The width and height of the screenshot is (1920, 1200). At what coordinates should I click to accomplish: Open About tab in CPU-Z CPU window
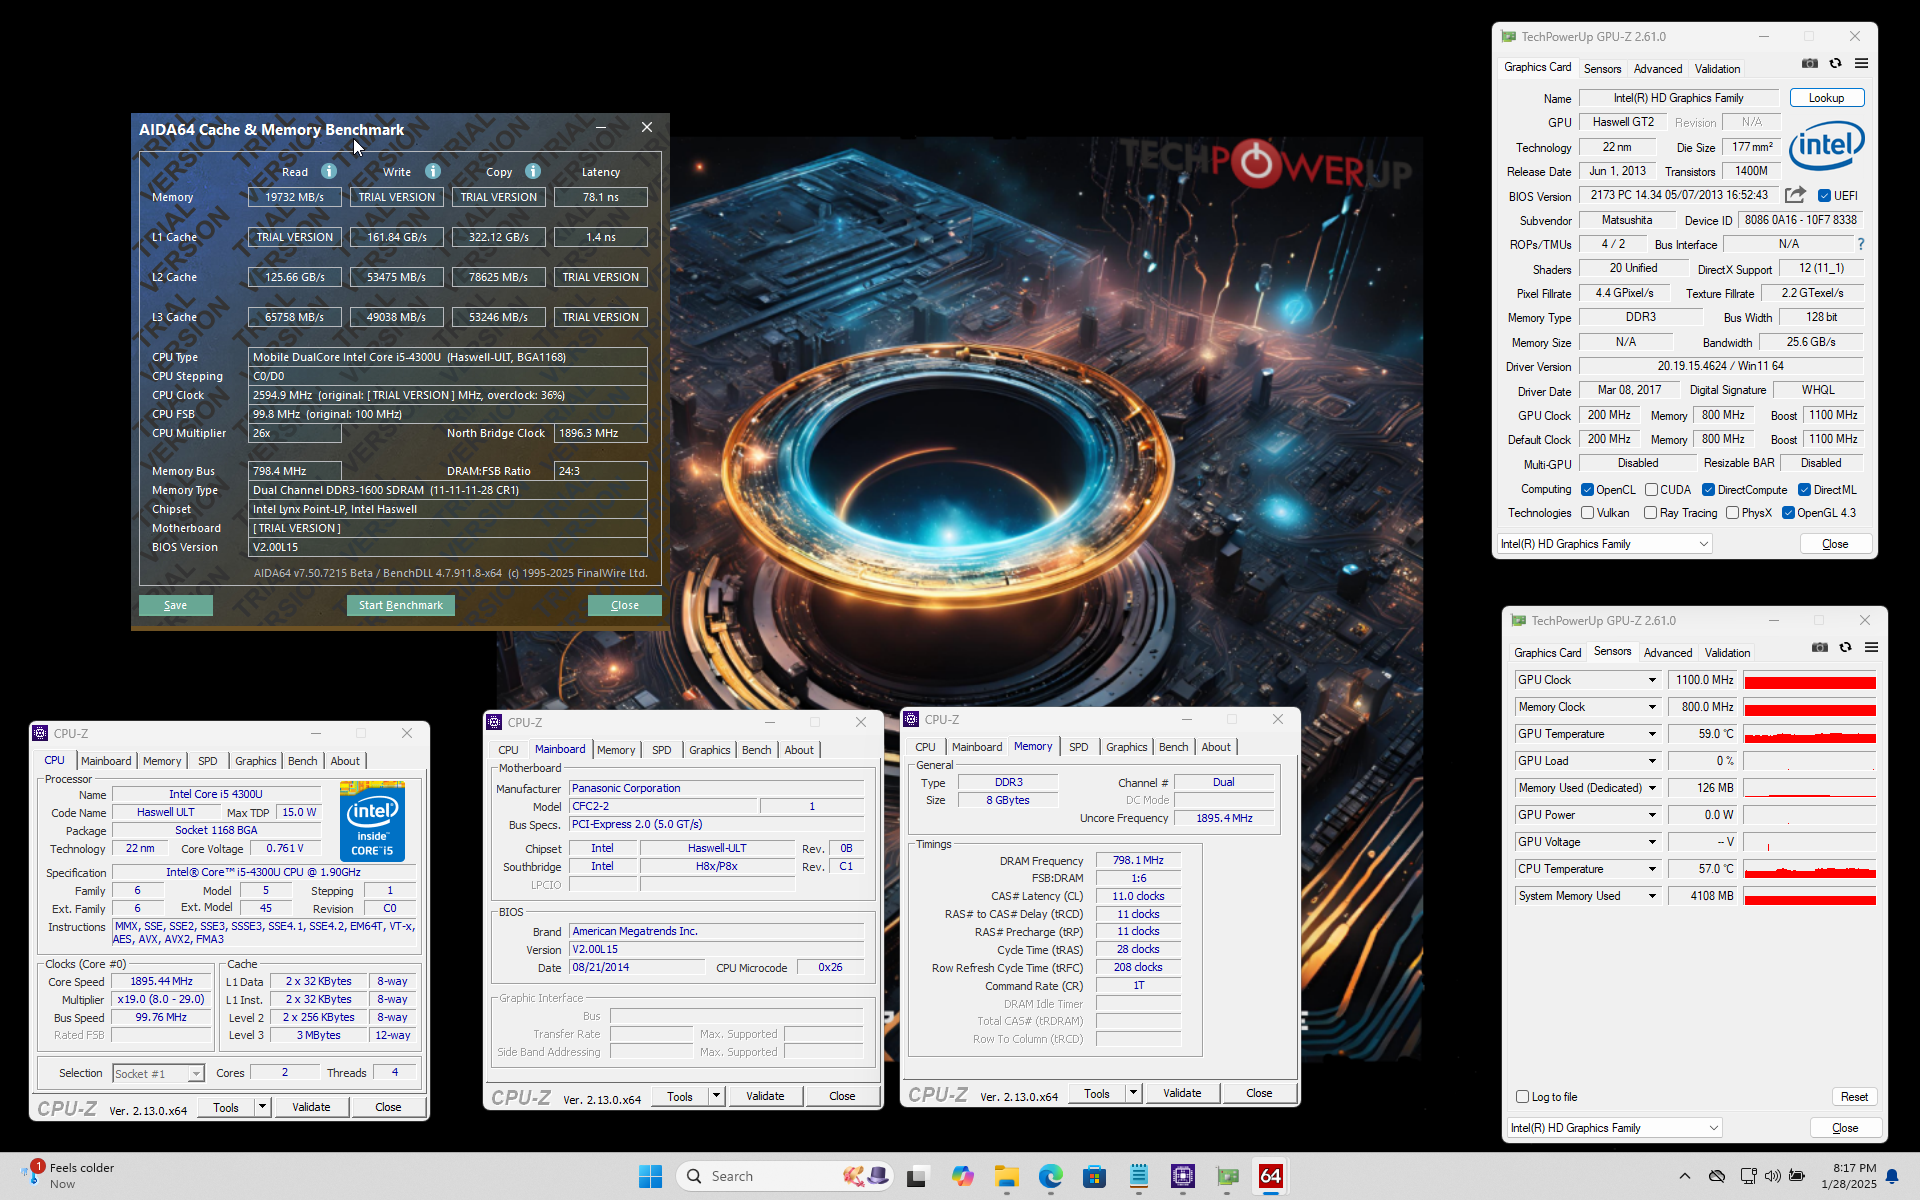(345, 761)
